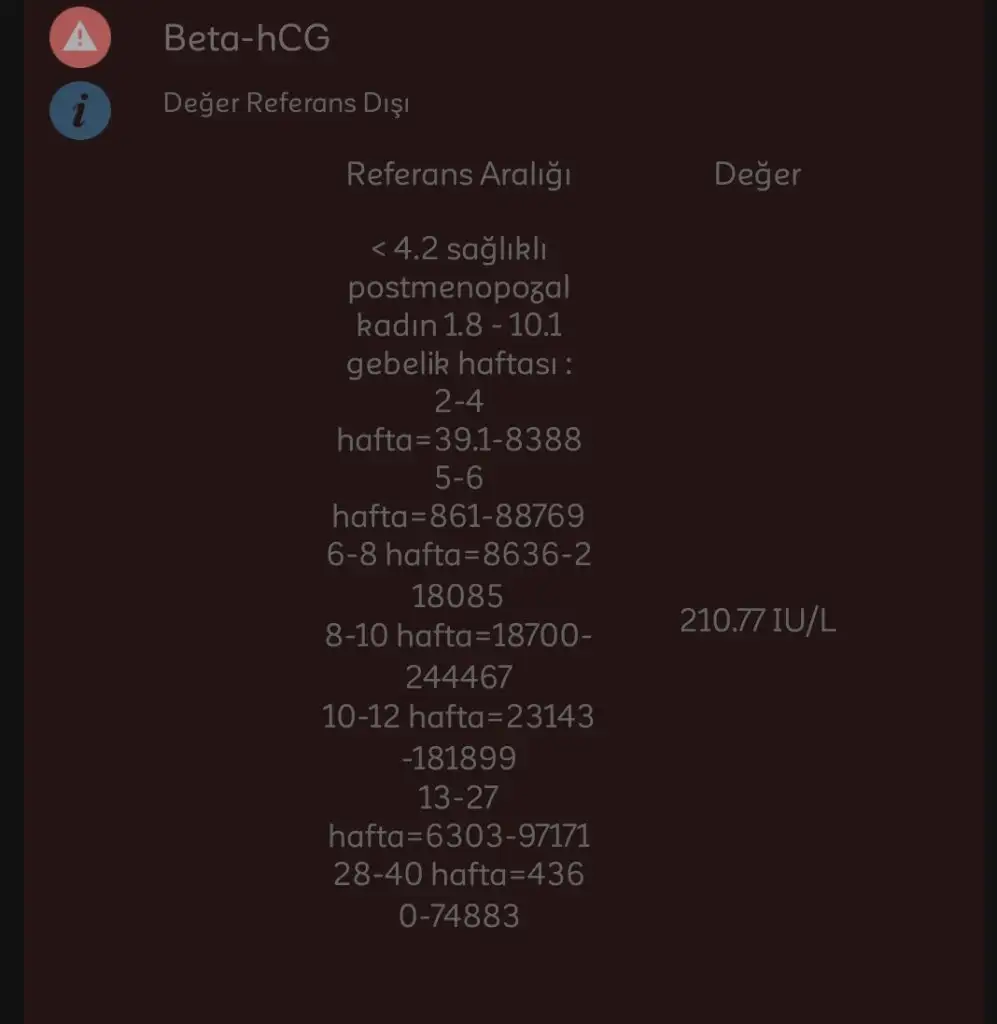Click the word 'postmenopozal'
The image size is (997, 1024).
click(459, 288)
